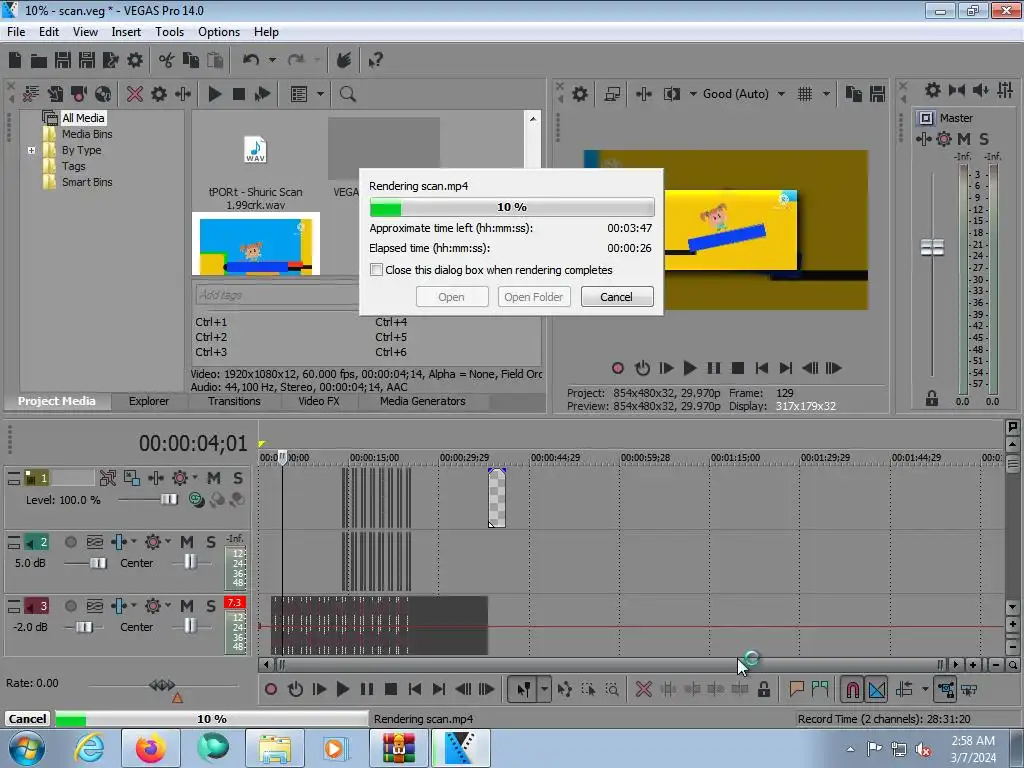Open Undo history dropdown arrow
Image resolution: width=1024 pixels, height=768 pixels.
click(x=272, y=60)
